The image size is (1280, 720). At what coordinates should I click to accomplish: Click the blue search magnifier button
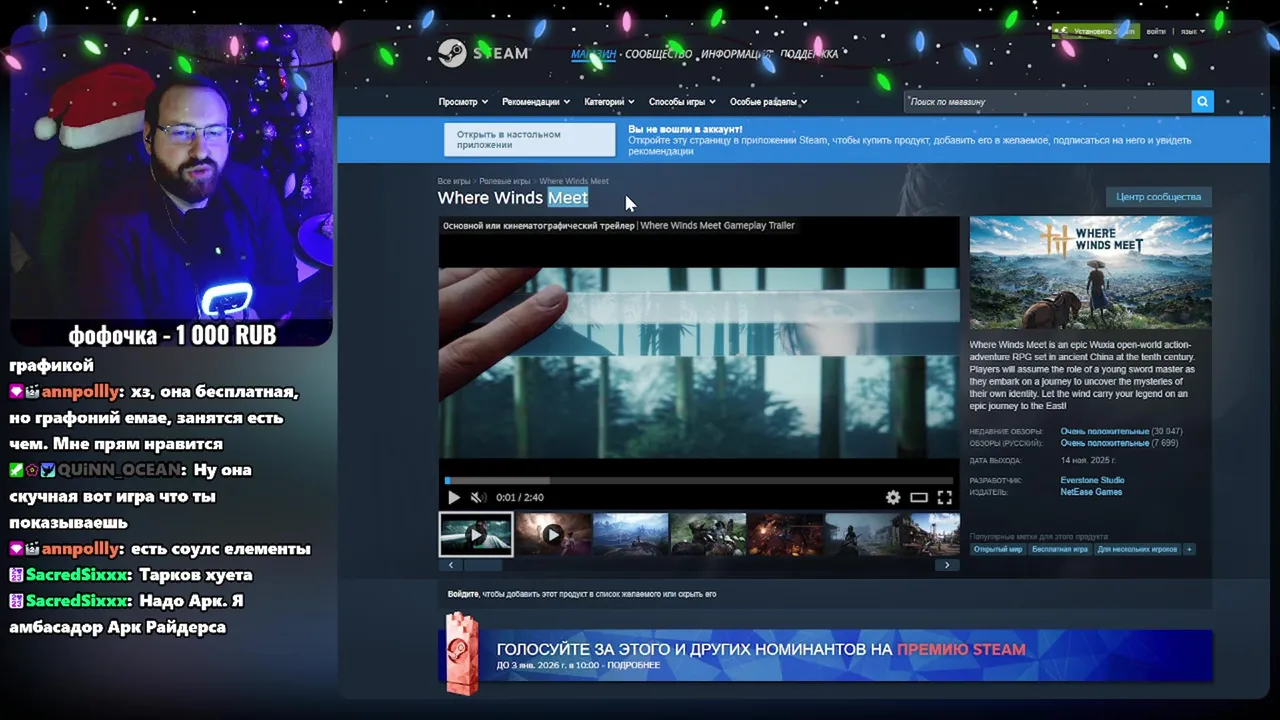(1202, 101)
